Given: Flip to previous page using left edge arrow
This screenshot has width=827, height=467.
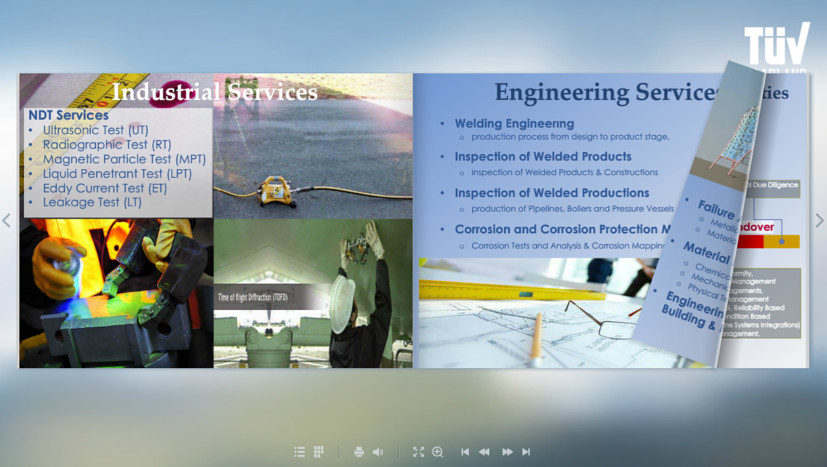Looking at the screenshot, I should coord(6,220).
